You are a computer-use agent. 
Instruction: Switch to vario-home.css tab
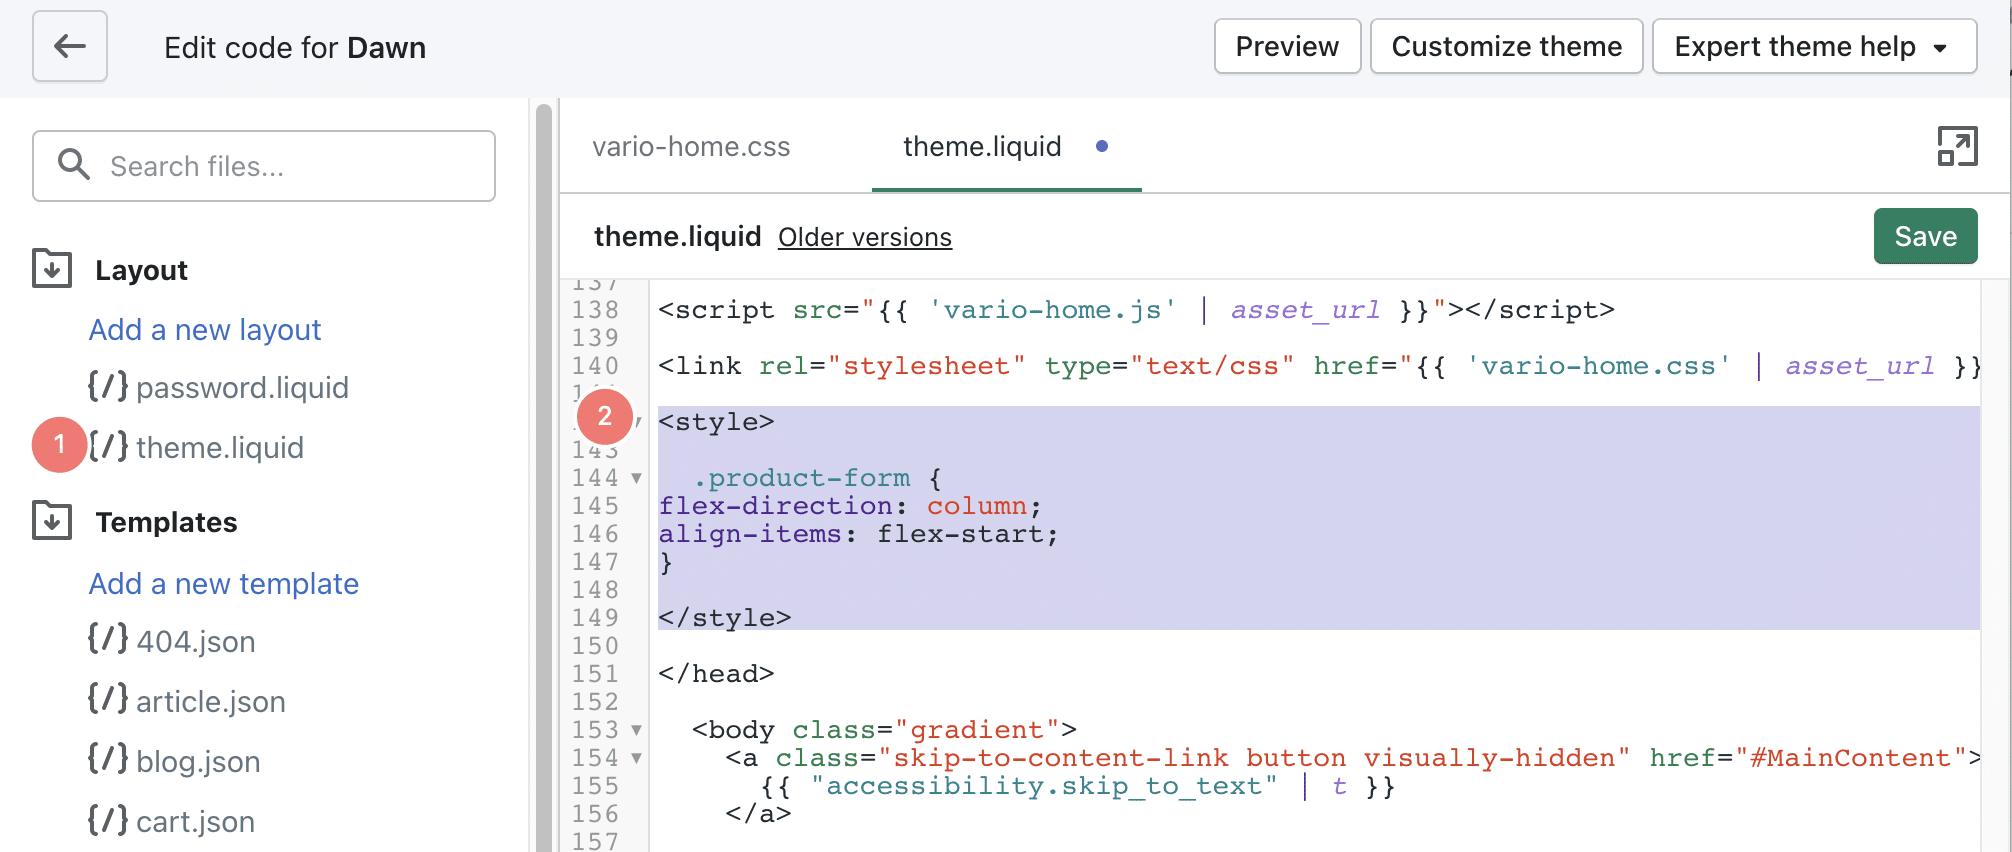tap(691, 147)
